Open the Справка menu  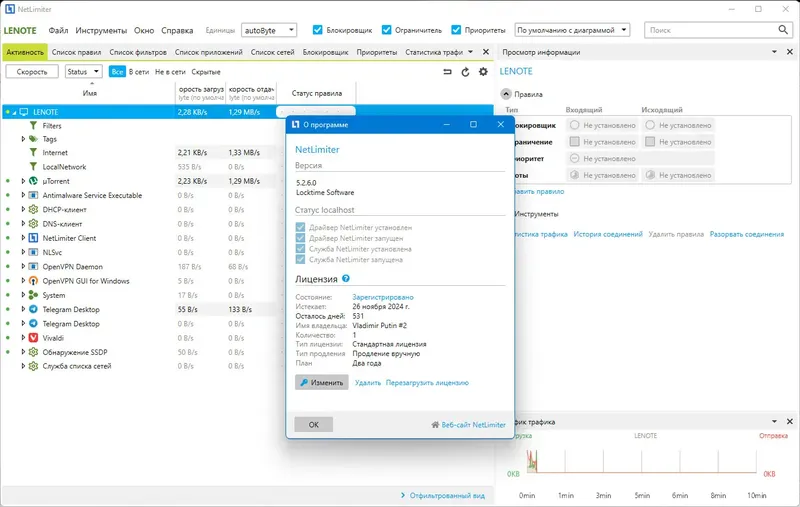pyautogui.click(x=177, y=30)
